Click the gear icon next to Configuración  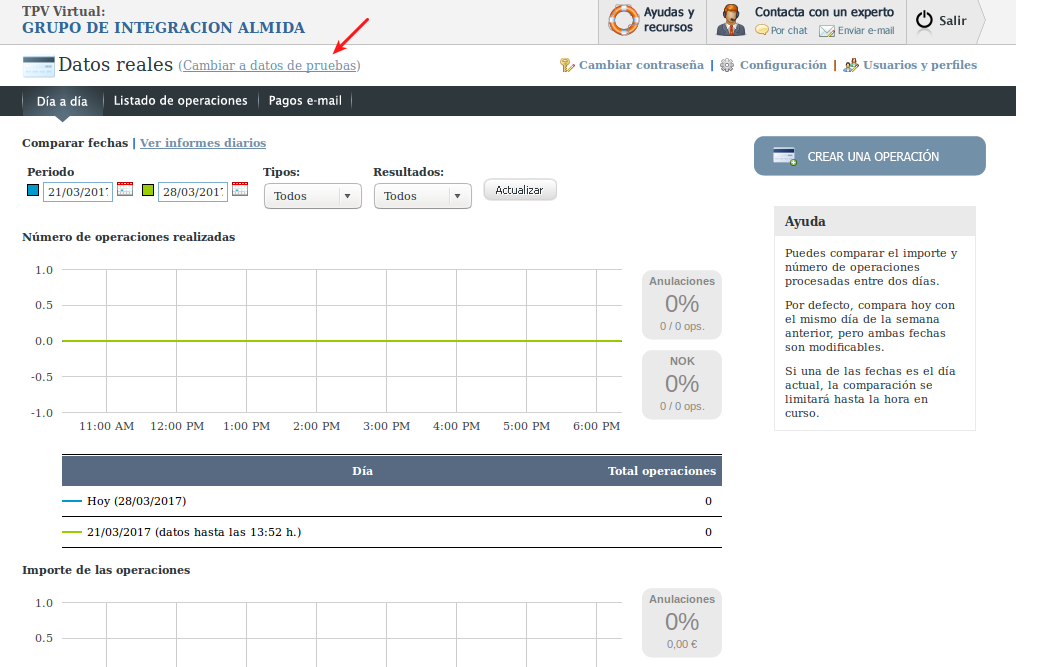(727, 65)
